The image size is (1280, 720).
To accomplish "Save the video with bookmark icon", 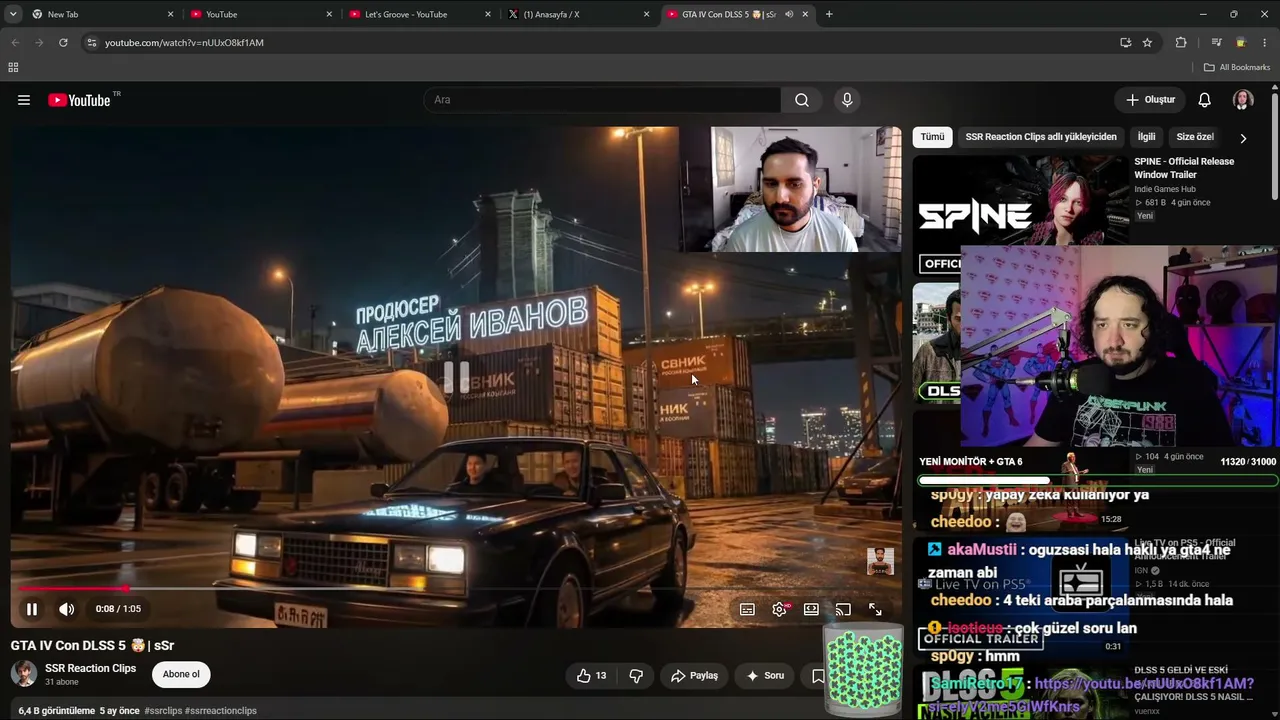I will tap(818, 676).
